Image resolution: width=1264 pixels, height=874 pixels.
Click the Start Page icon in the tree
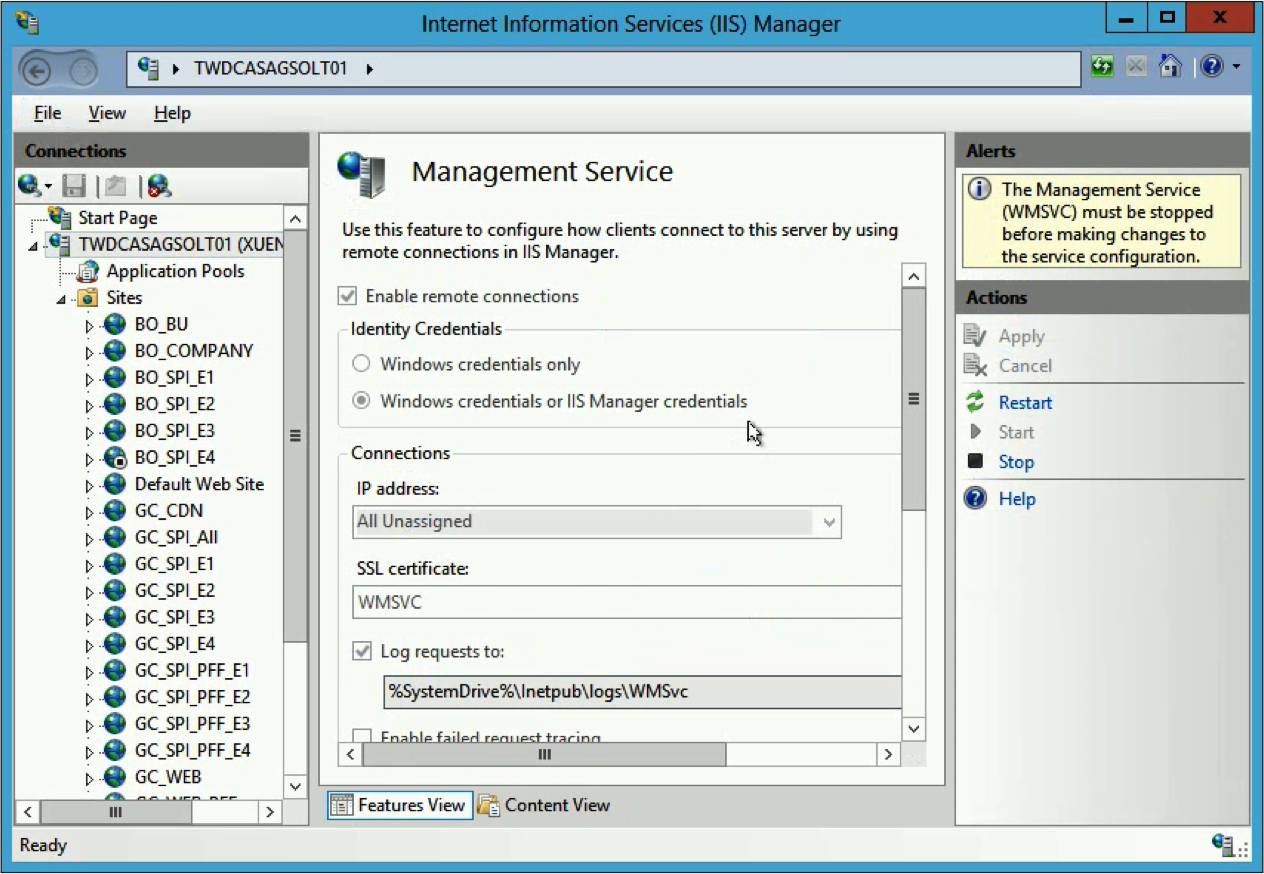(x=61, y=217)
